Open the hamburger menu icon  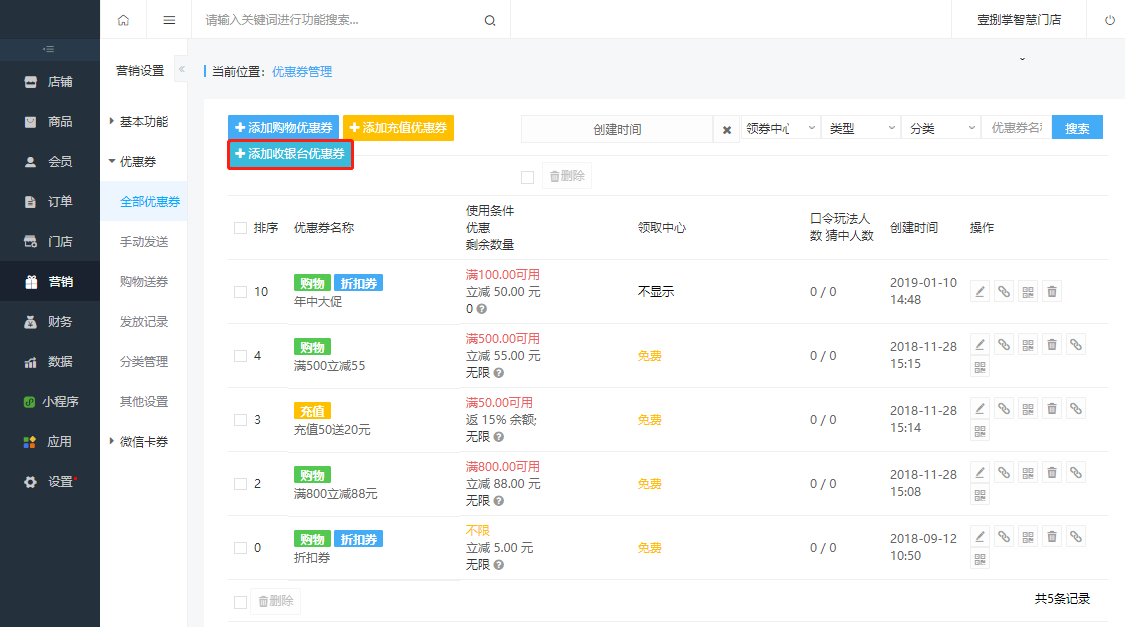click(169, 20)
